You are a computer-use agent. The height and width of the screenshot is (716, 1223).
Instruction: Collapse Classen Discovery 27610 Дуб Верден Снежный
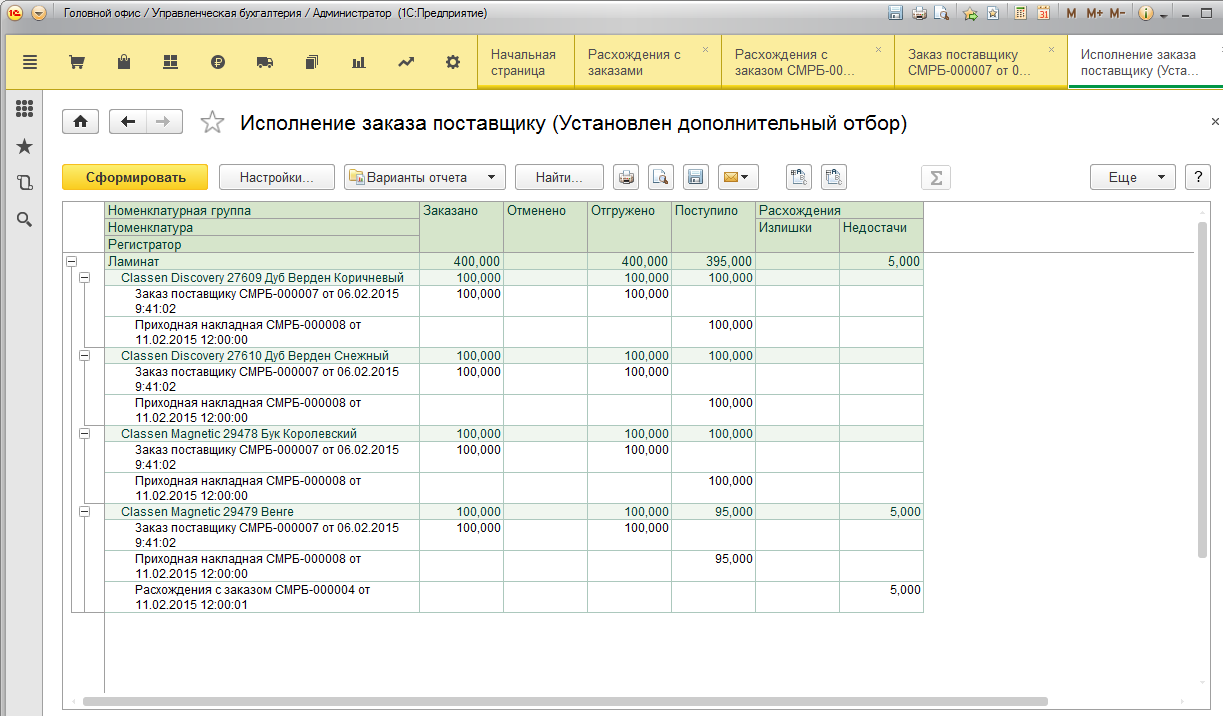(85, 355)
